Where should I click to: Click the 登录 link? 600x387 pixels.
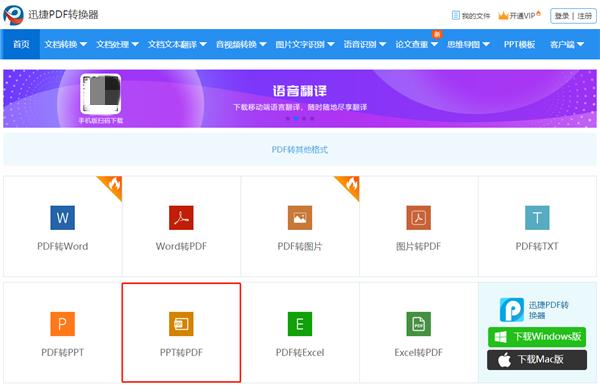point(562,16)
